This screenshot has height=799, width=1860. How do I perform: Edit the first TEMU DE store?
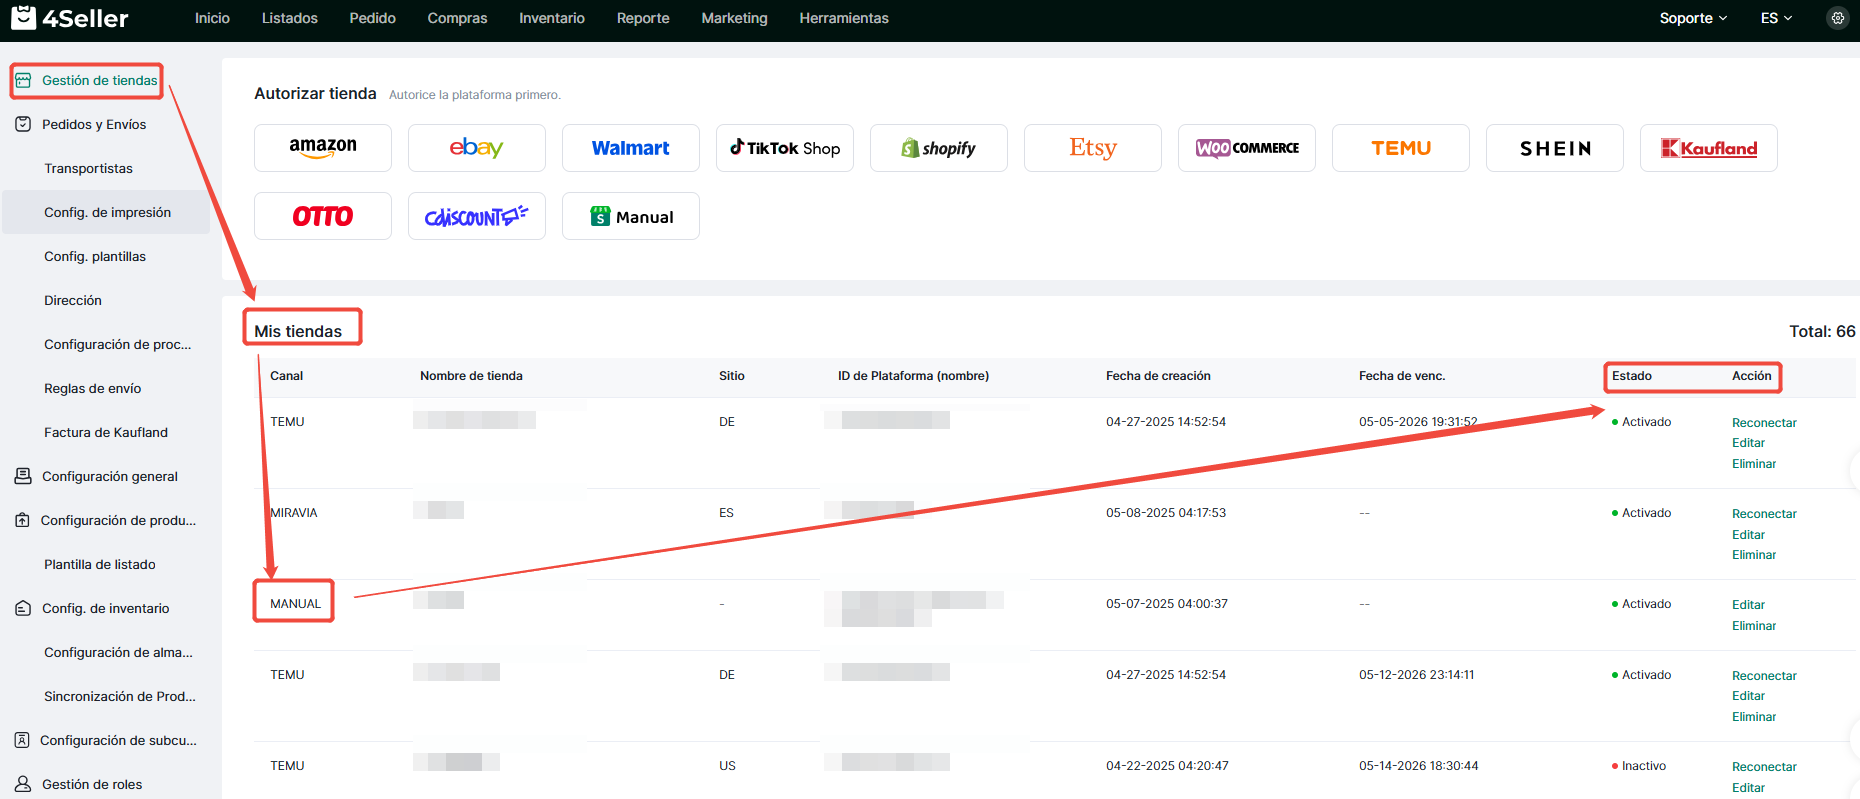click(x=1748, y=443)
